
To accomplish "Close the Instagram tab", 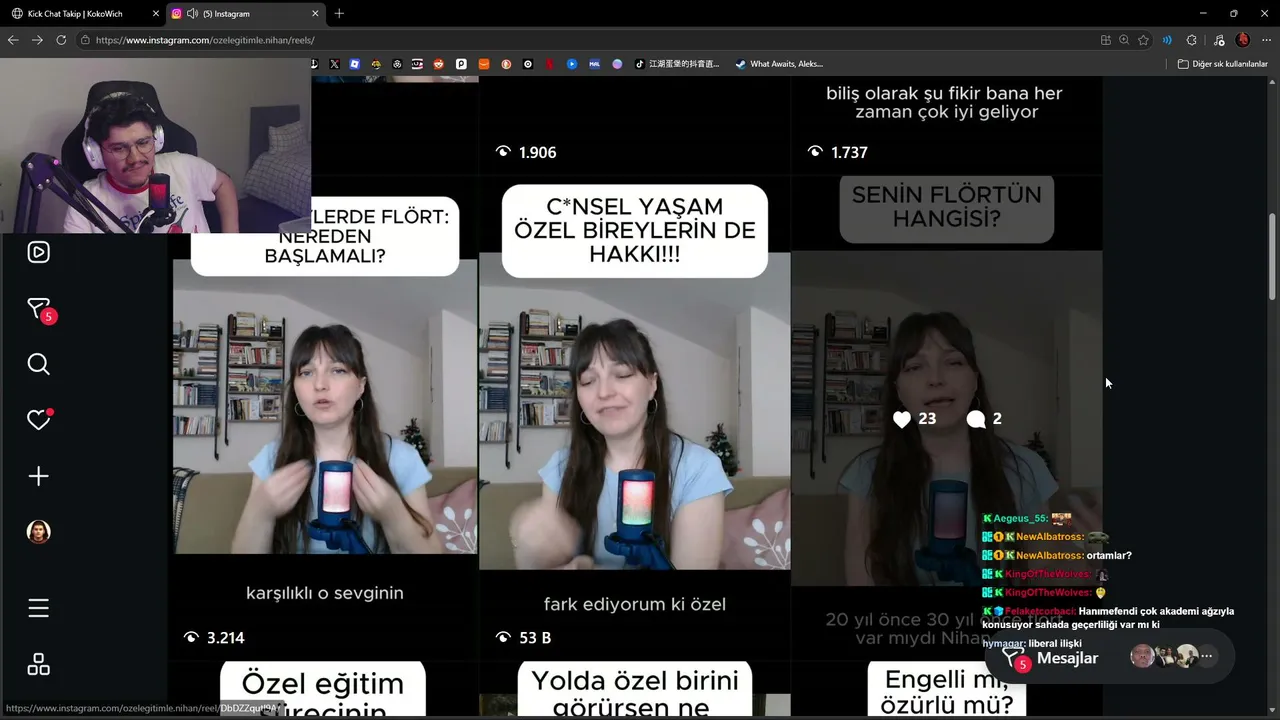I will point(315,14).
